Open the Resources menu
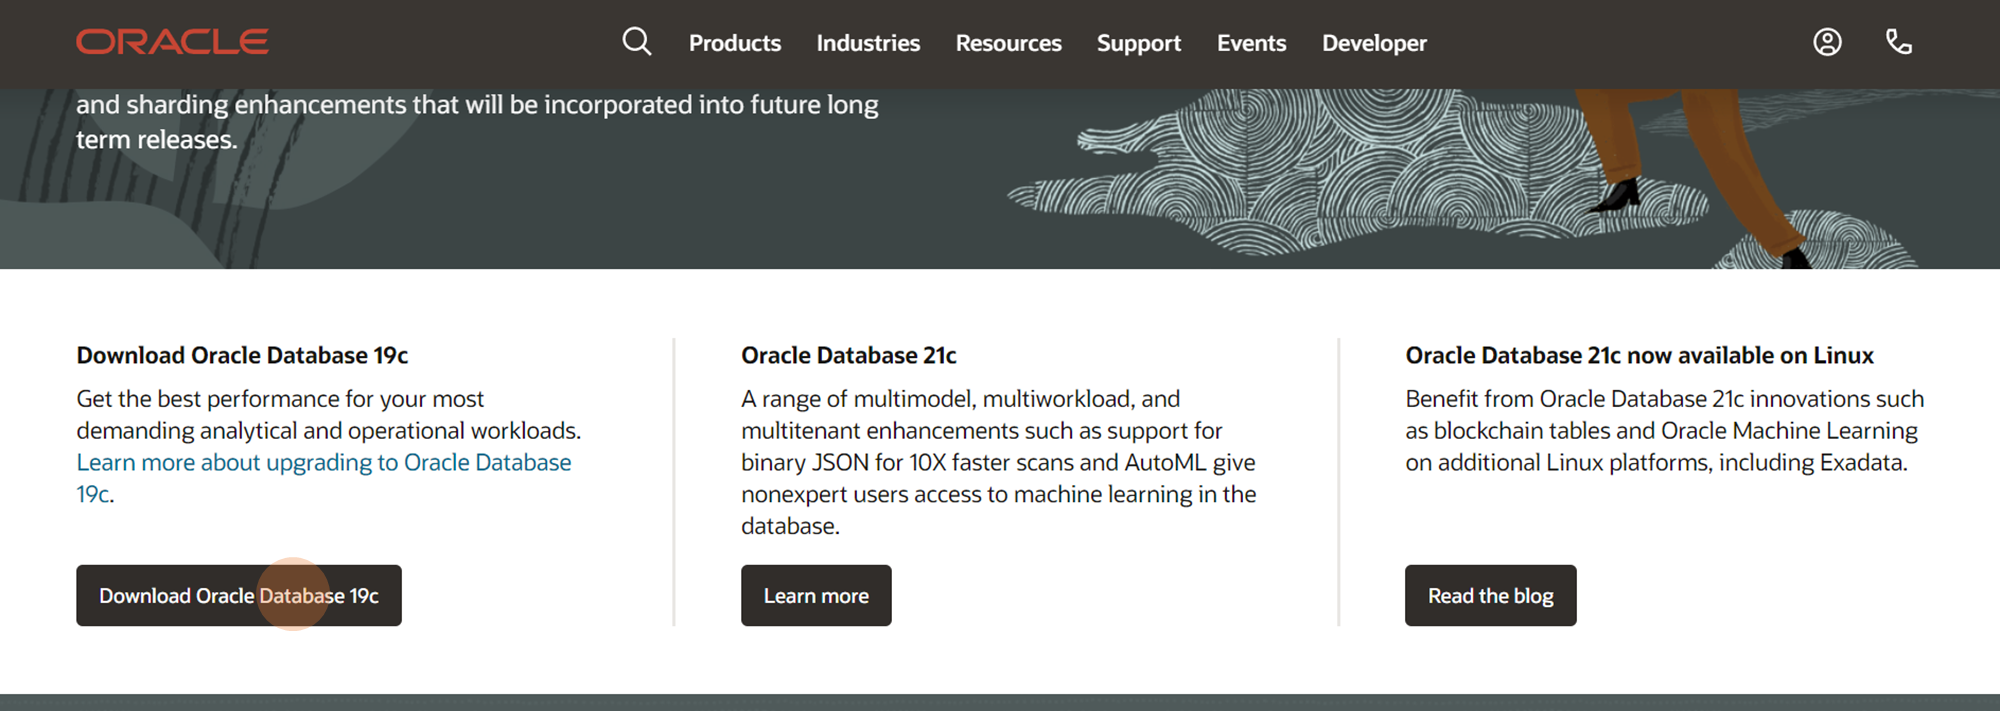 1008,43
